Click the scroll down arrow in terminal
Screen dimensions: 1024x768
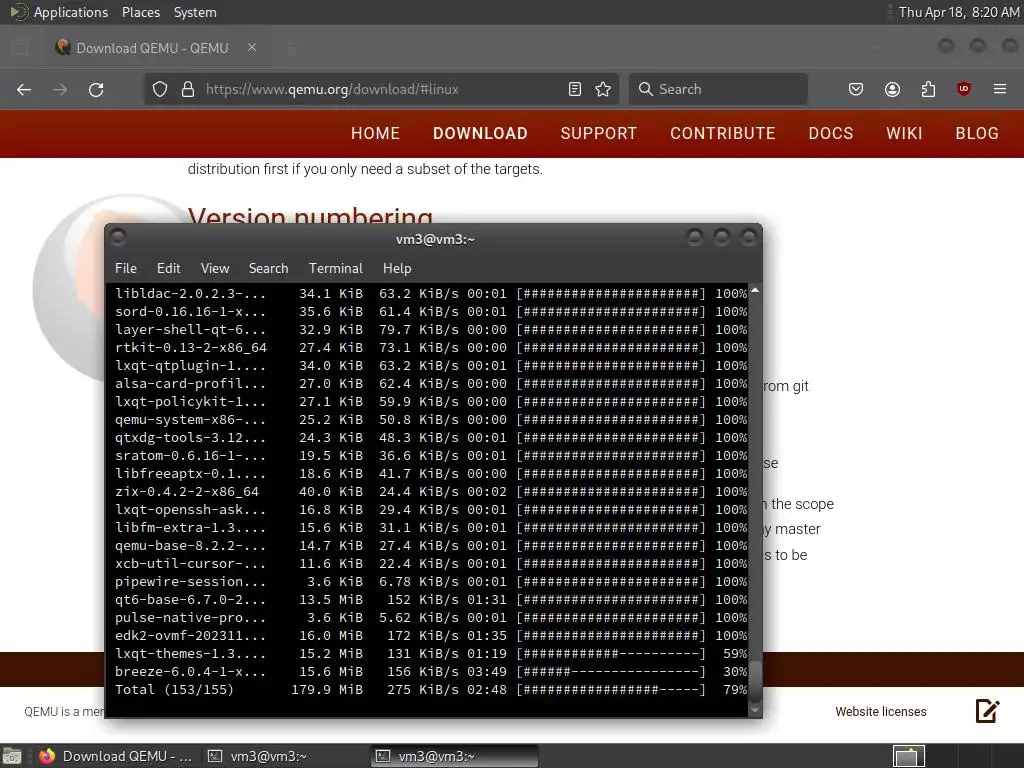pyautogui.click(x=755, y=709)
